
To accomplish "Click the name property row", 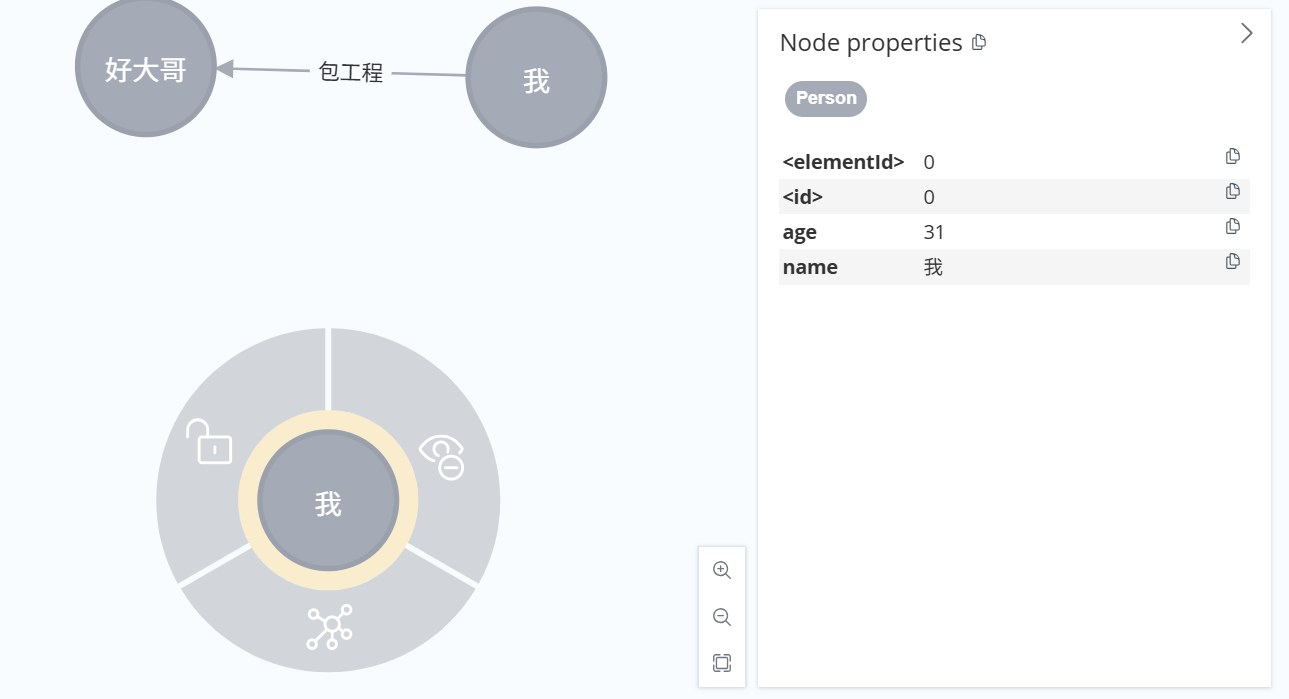I will [1013, 267].
